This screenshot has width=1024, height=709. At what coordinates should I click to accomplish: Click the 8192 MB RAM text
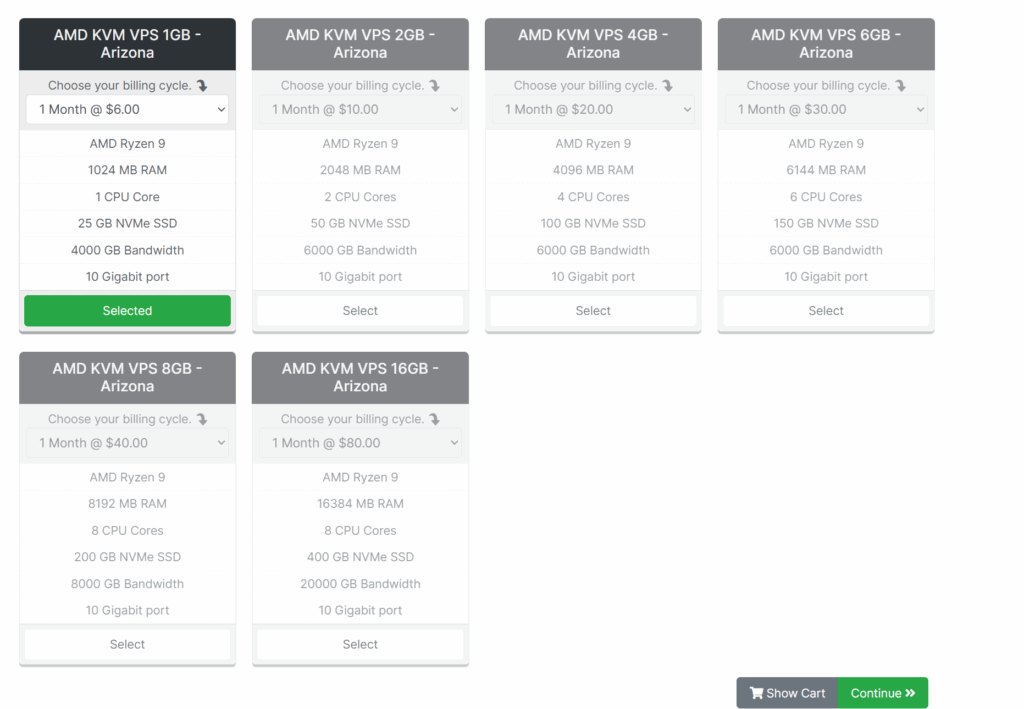pos(127,504)
